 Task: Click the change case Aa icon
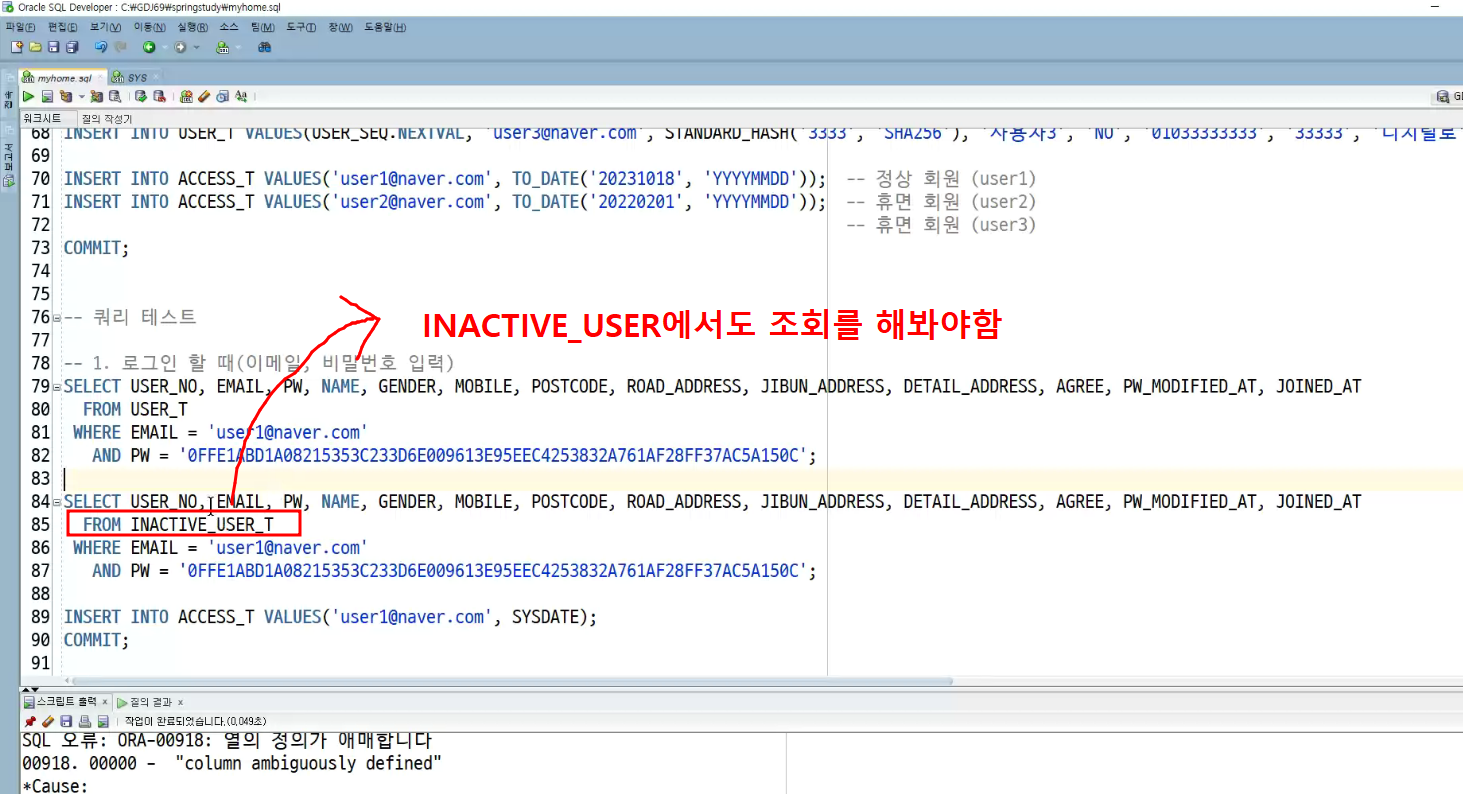[241, 96]
